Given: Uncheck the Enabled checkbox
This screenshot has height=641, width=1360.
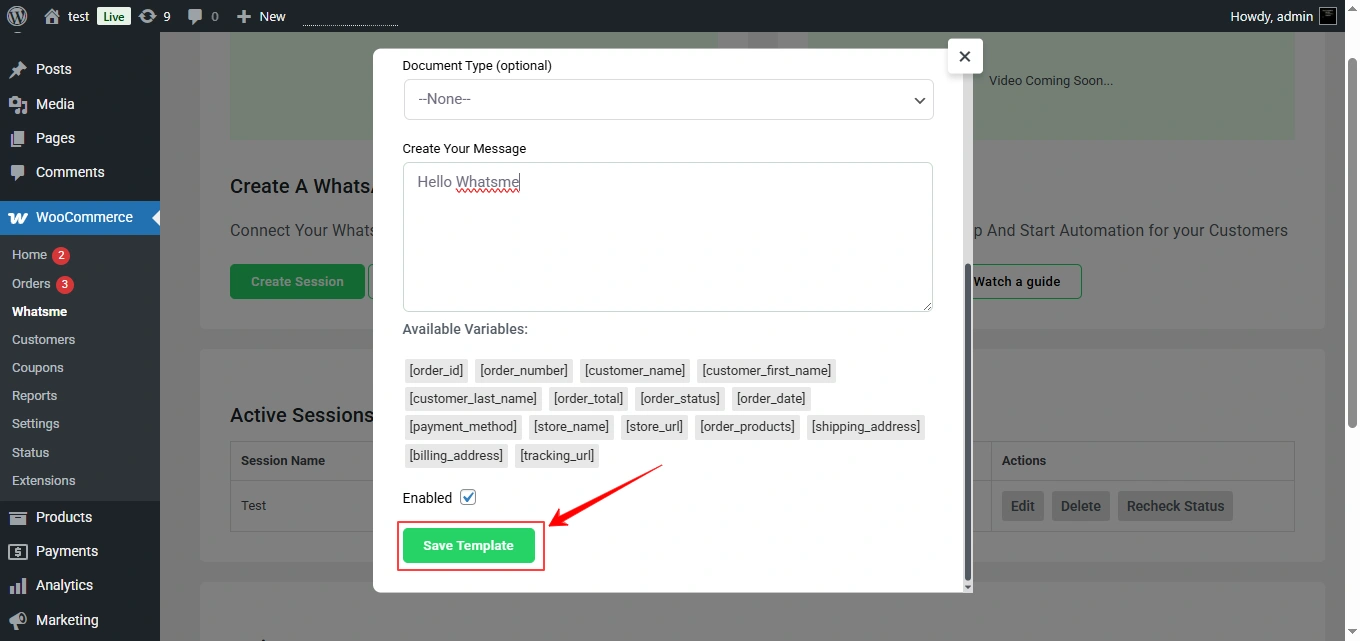Looking at the screenshot, I should [x=468, y=497].
